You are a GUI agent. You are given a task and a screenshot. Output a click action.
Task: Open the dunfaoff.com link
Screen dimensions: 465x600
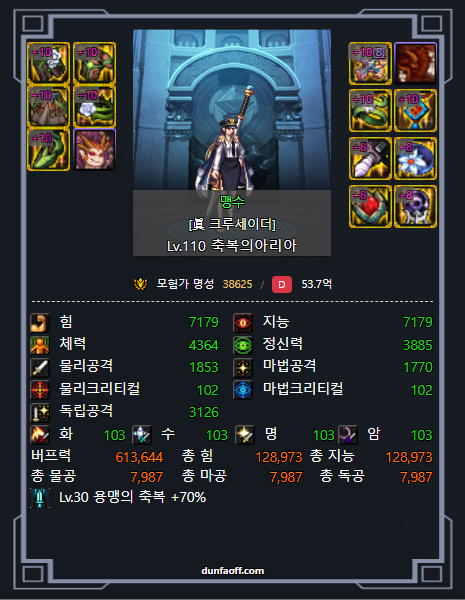point(232,571)
